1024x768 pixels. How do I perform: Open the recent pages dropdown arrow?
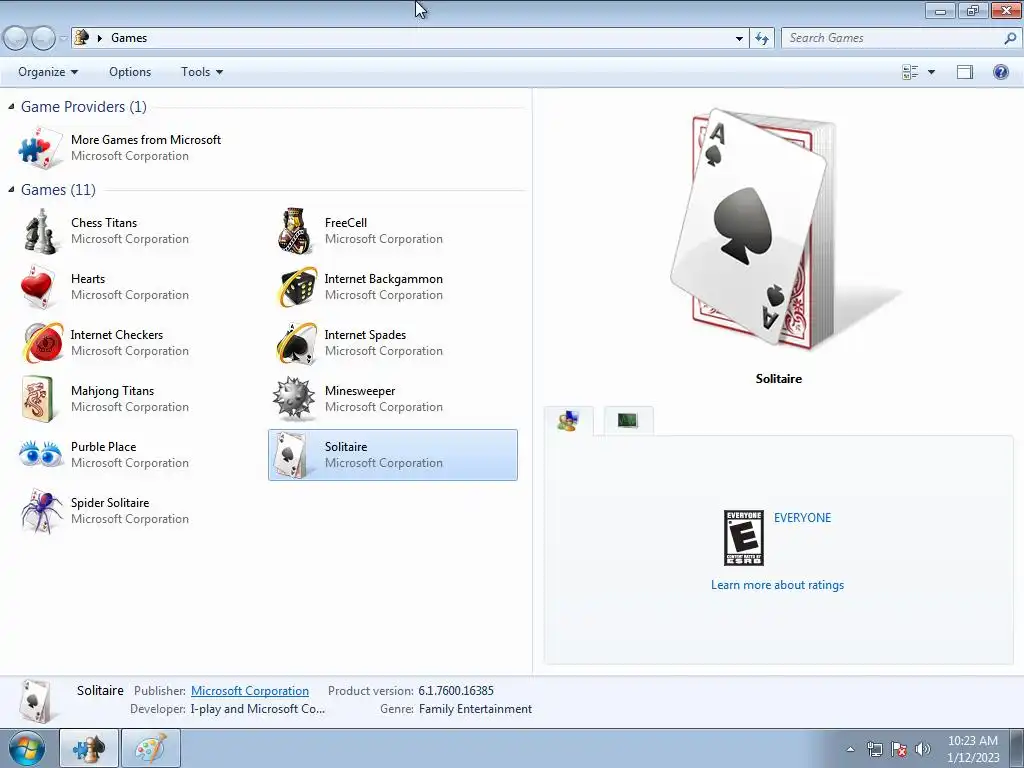pyautogui.click(x=63, y=39)
